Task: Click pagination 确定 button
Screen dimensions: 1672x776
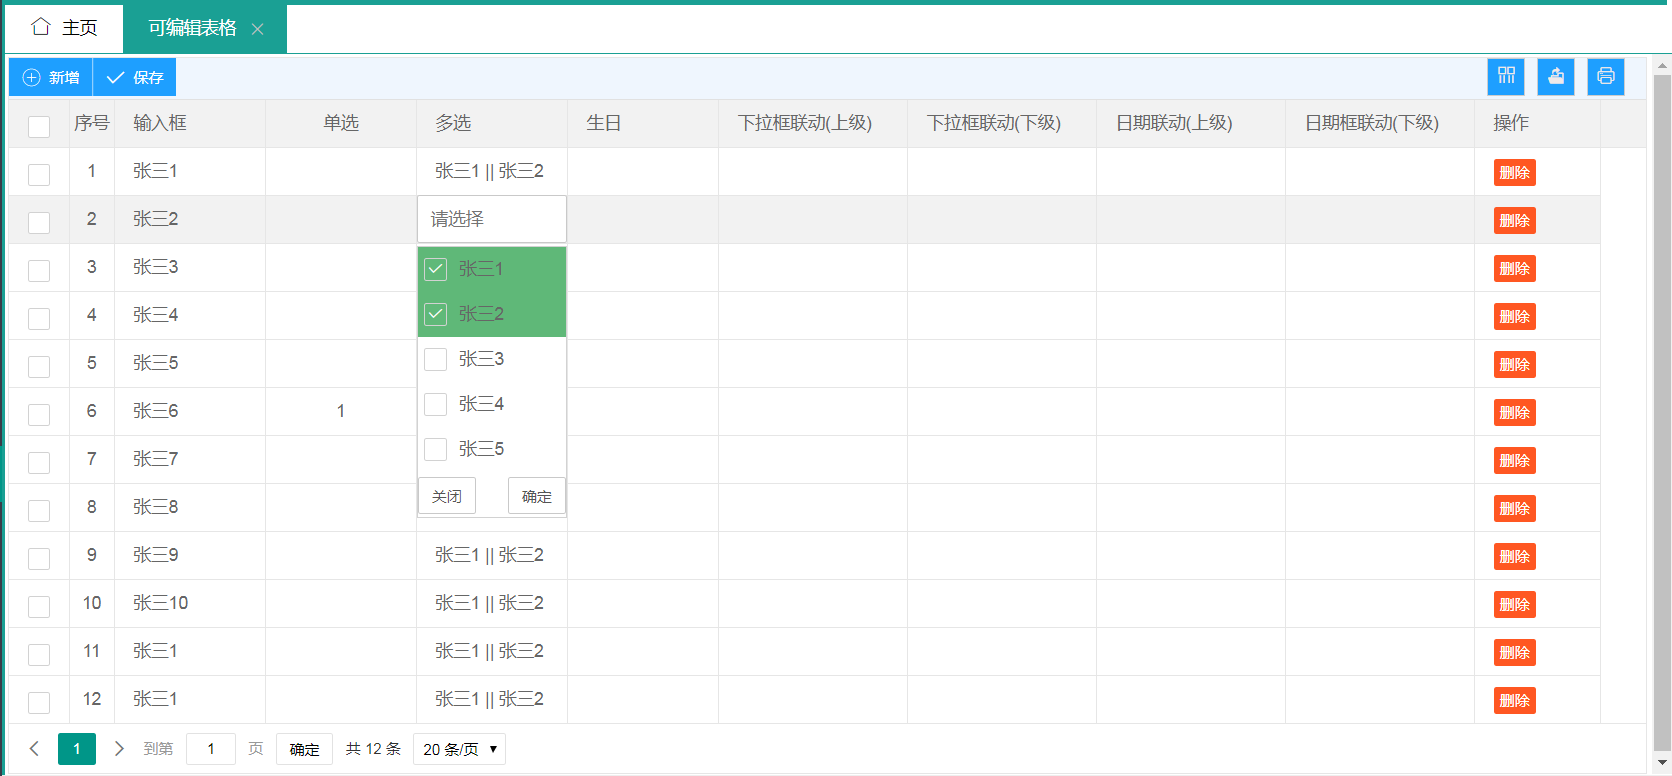Action: pyautogui.click(x=304, y=749)
